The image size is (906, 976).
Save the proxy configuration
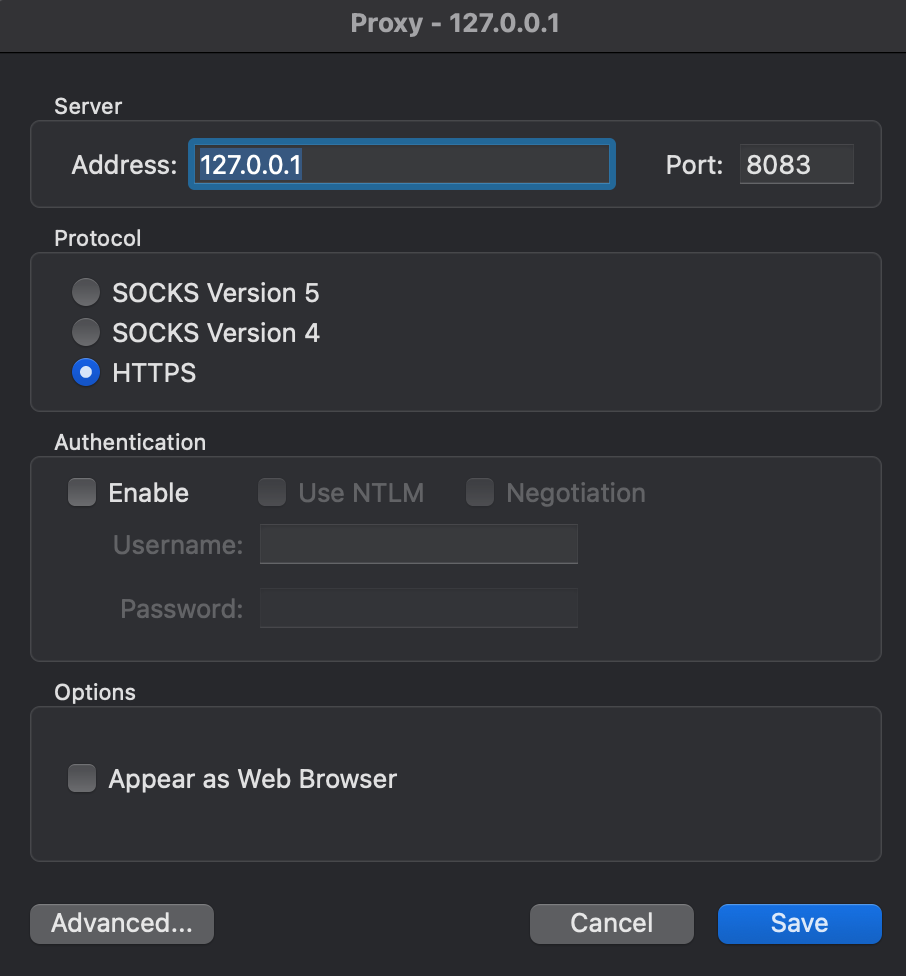[799, 924]
